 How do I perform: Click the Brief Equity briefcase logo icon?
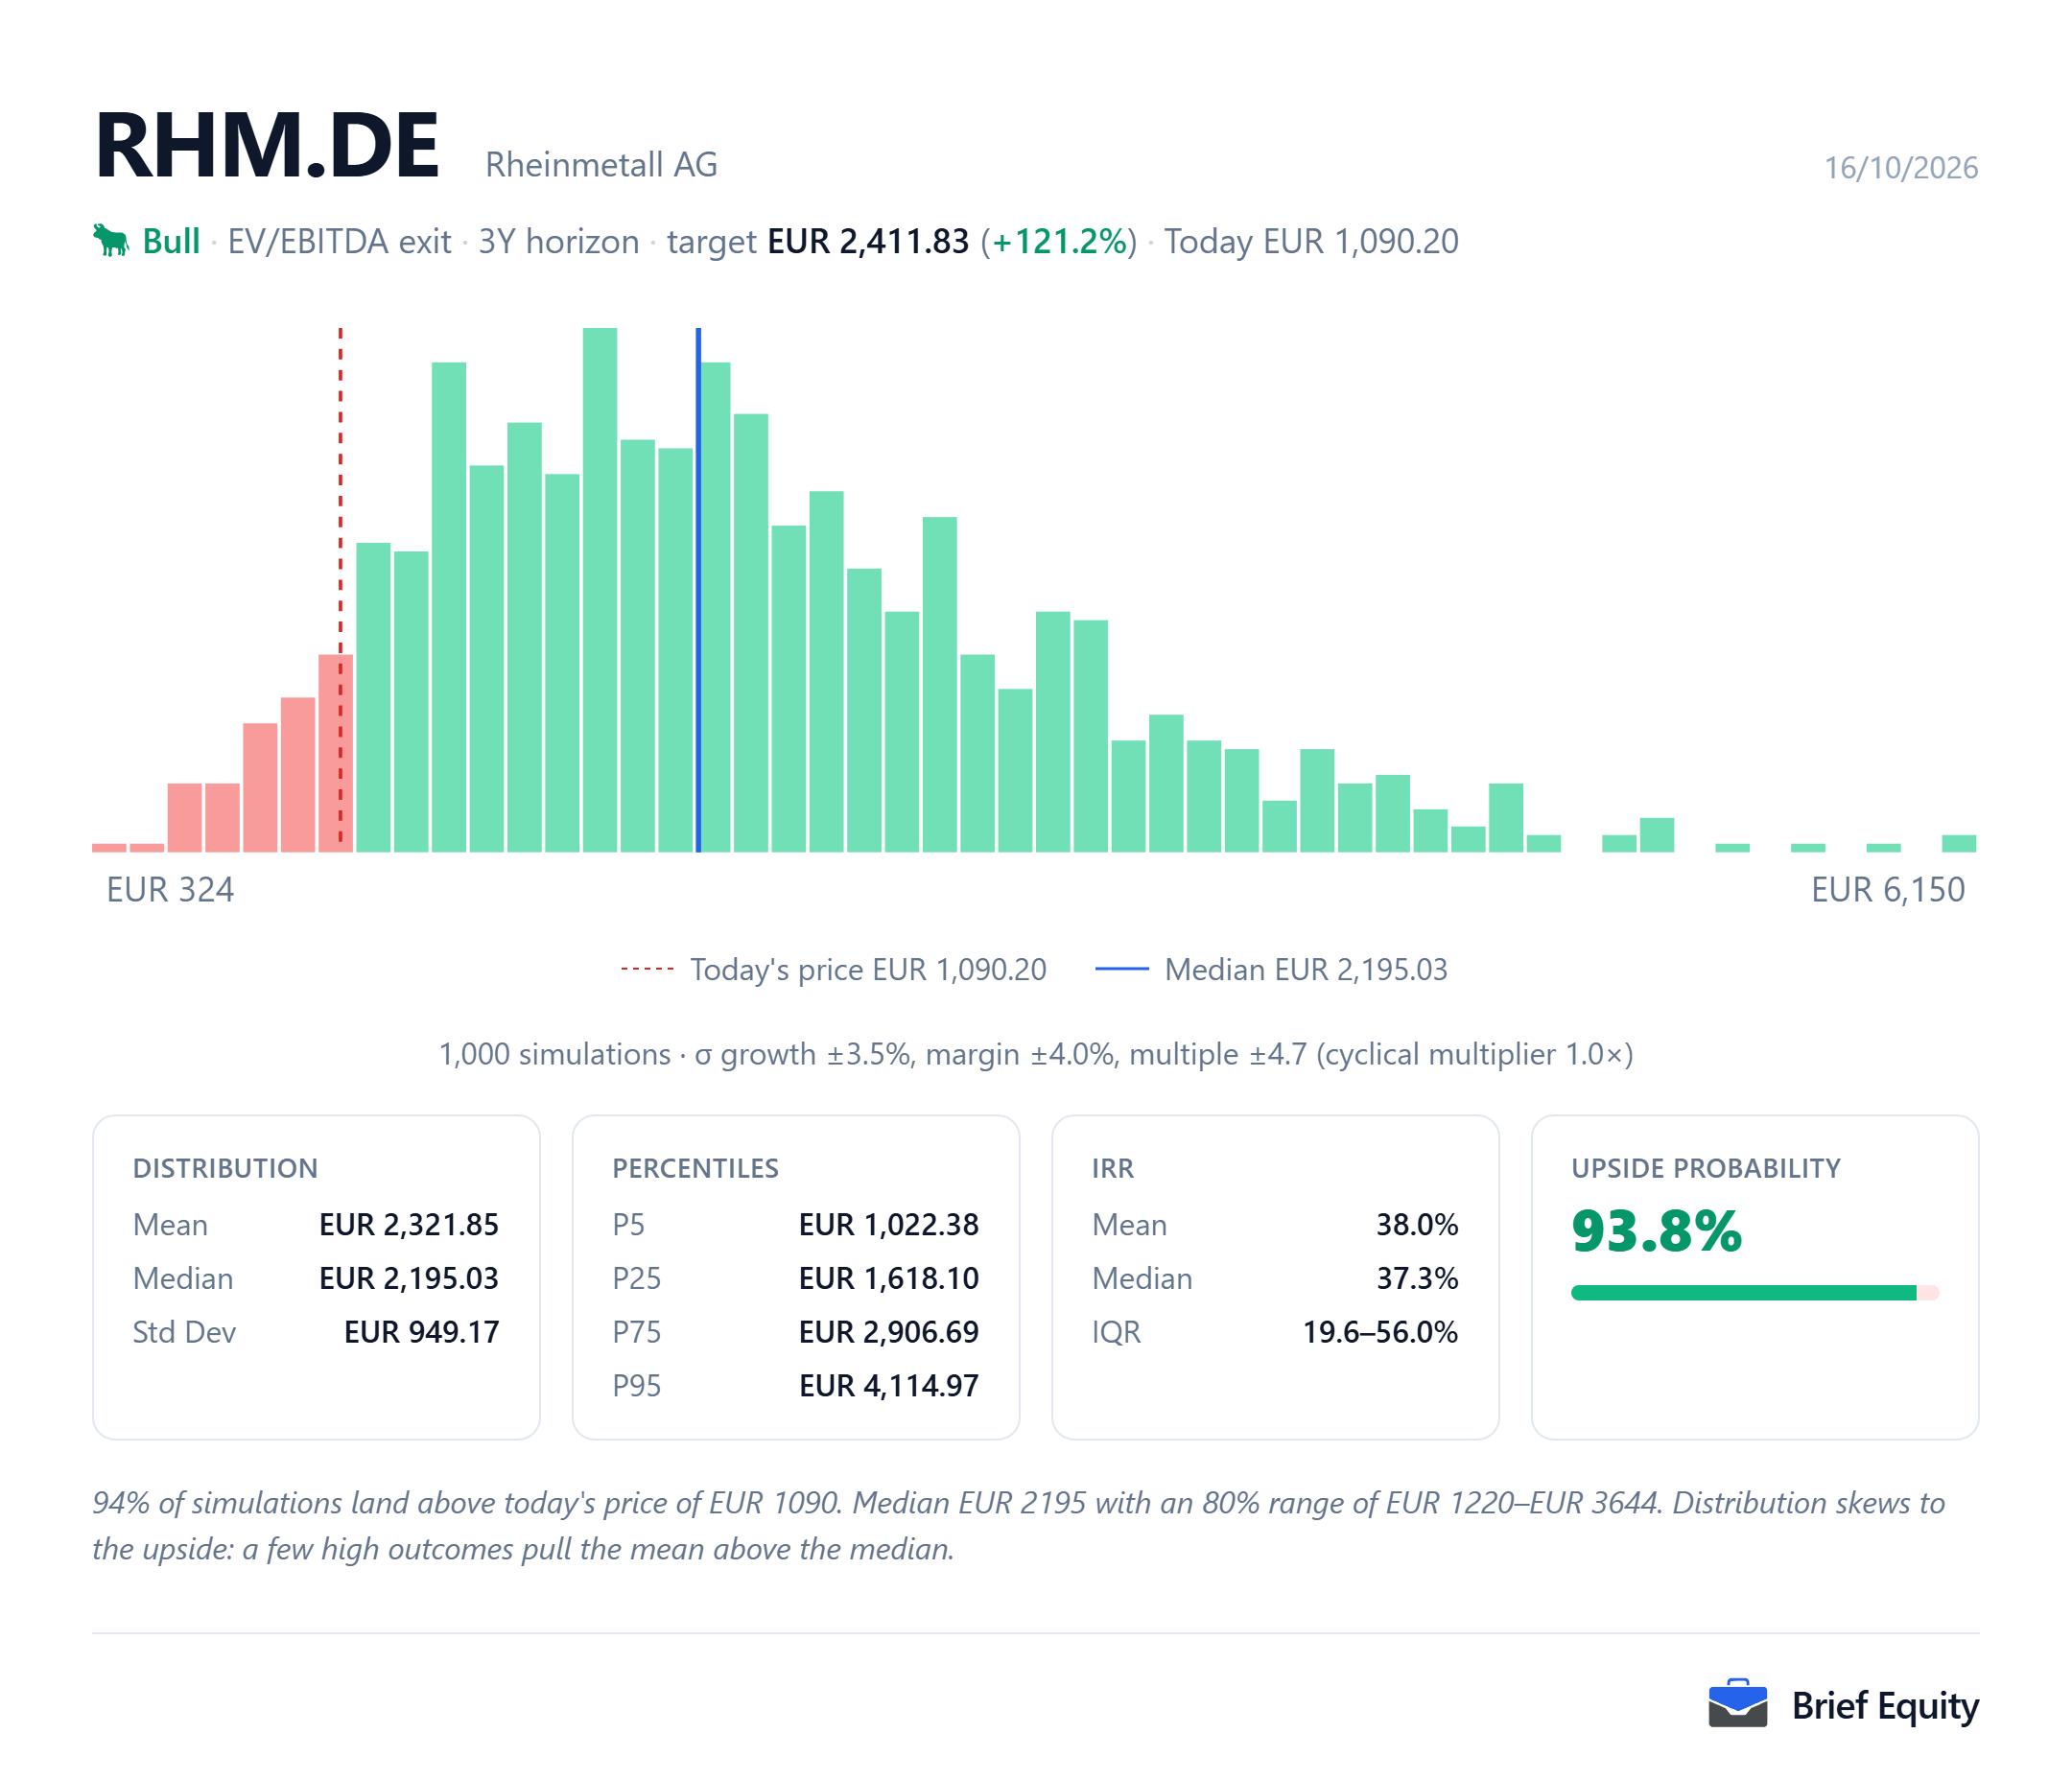pos(1738,1704)
